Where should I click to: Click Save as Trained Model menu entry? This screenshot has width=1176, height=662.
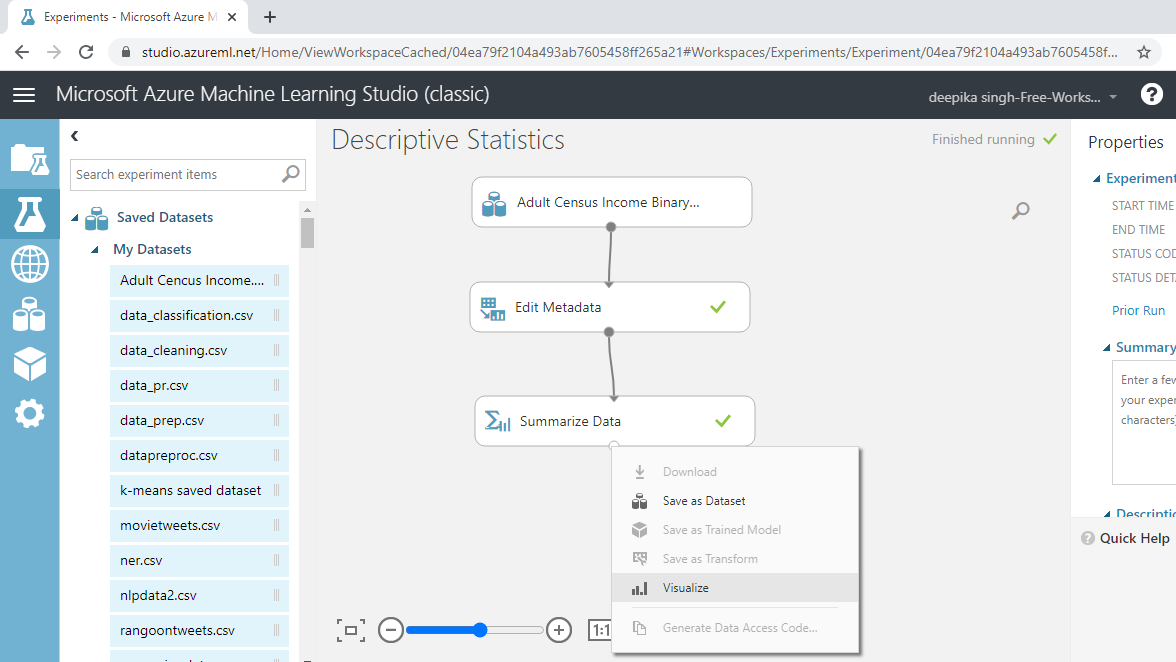(735, 530)
